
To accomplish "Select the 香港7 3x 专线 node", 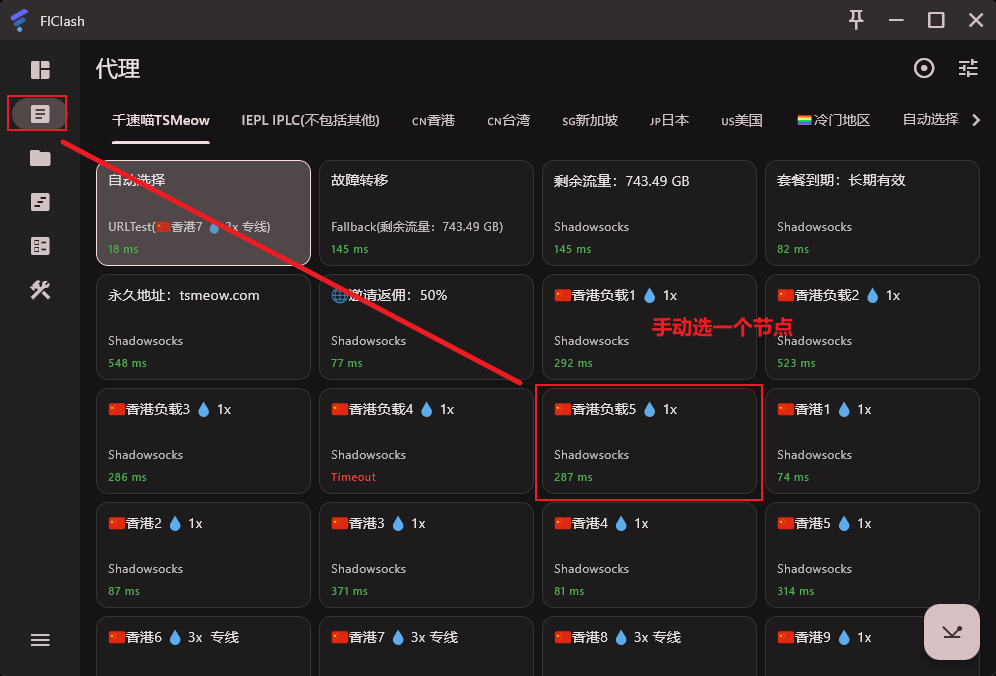I will (426, 646).
